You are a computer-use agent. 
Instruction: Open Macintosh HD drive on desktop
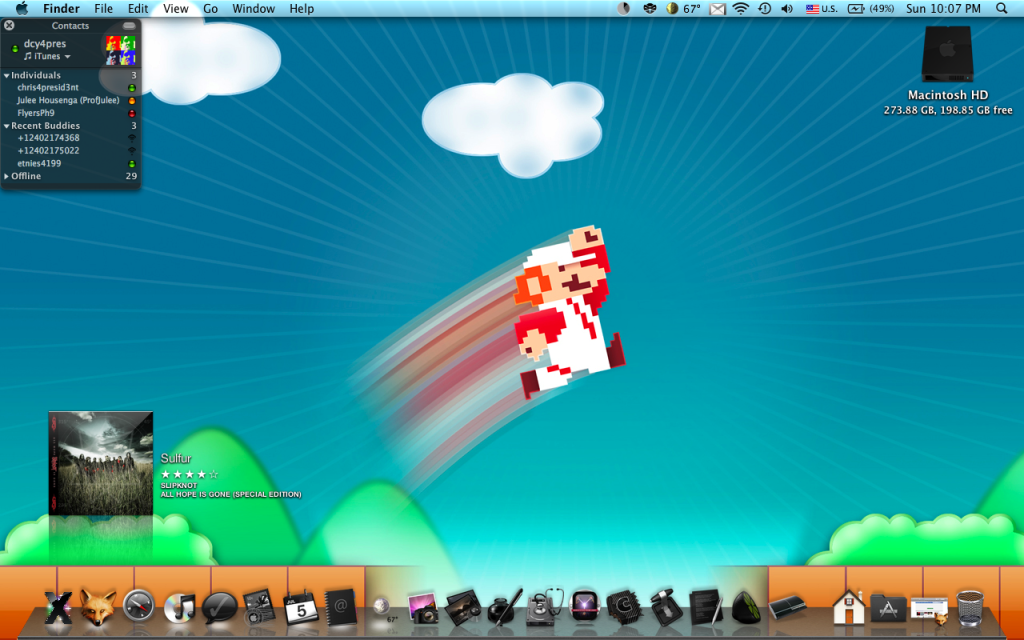pos(948,55)
